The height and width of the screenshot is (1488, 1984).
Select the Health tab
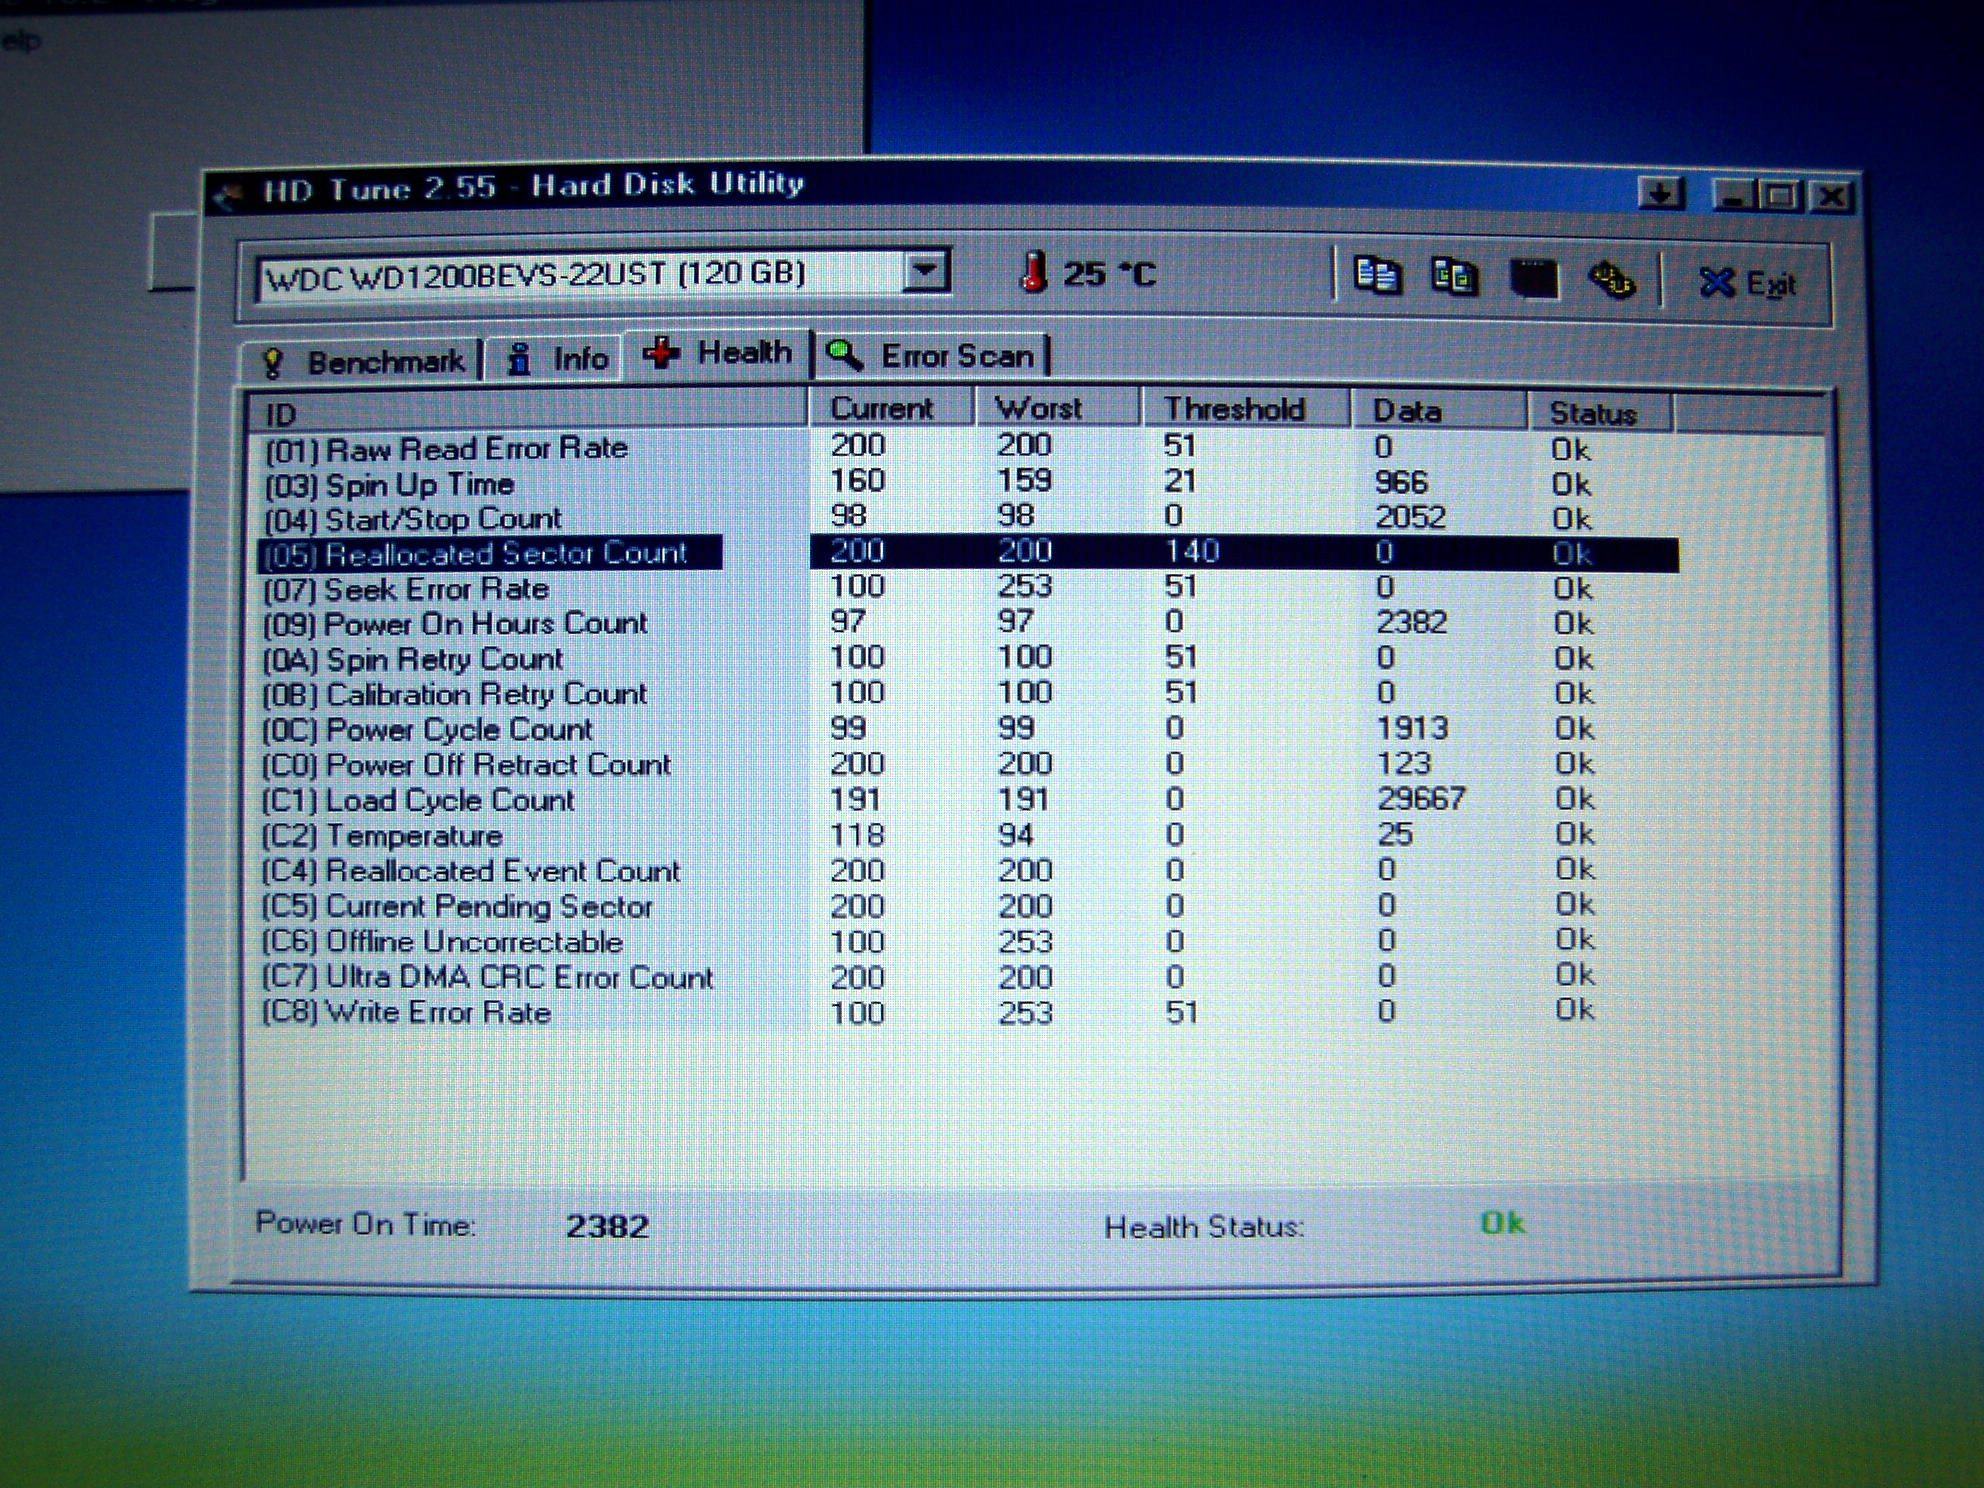717,352
